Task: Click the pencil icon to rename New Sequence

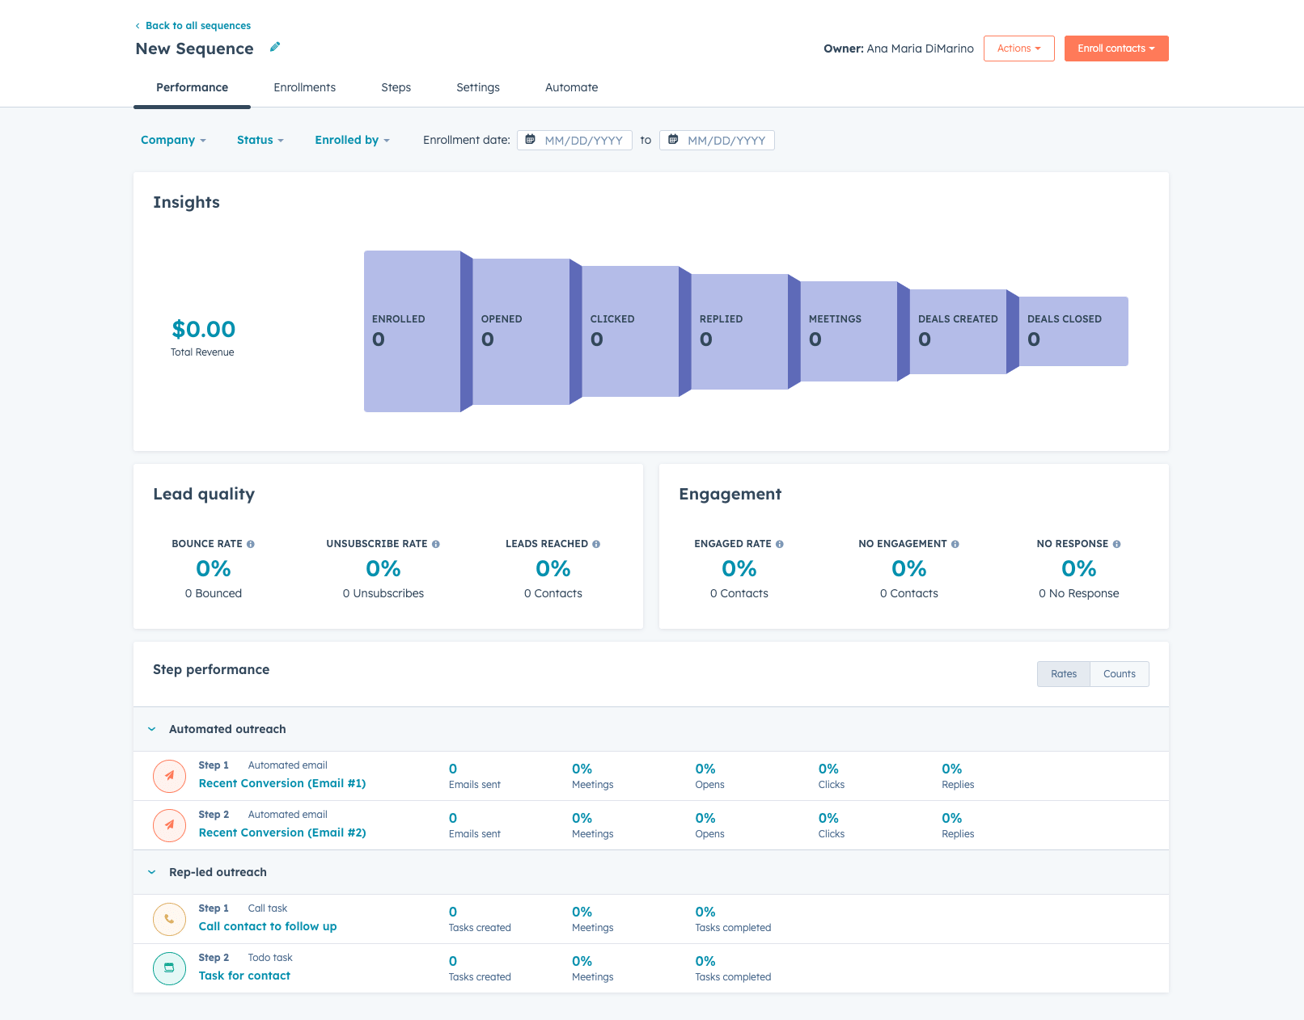Action: pyautogui.click(x=274, y=47)
